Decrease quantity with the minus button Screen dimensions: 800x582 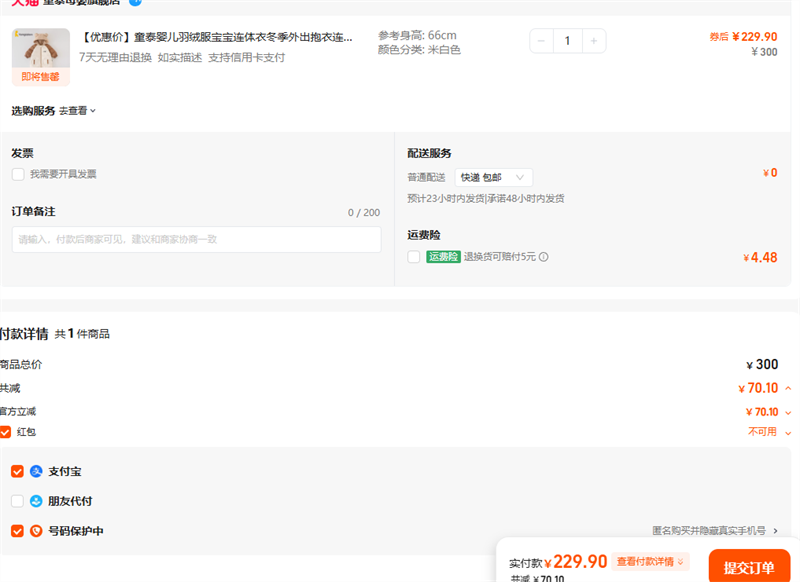pos(541,41)
